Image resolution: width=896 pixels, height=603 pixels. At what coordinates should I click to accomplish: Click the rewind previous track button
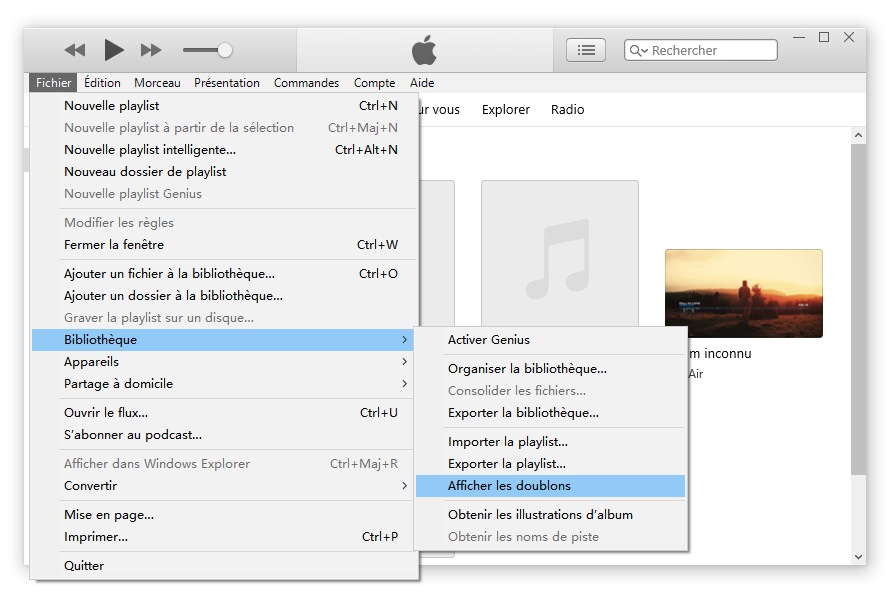[x=75, y=50]
